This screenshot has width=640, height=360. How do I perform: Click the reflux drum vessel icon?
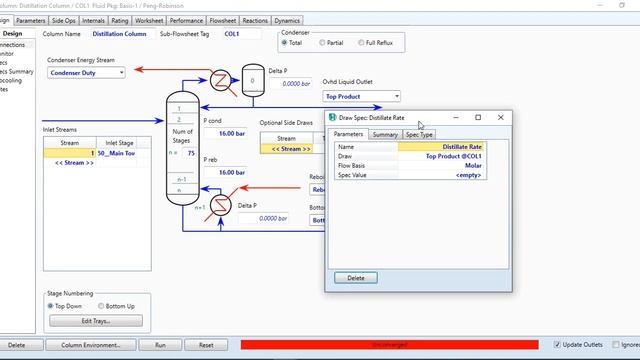(253, 80)
